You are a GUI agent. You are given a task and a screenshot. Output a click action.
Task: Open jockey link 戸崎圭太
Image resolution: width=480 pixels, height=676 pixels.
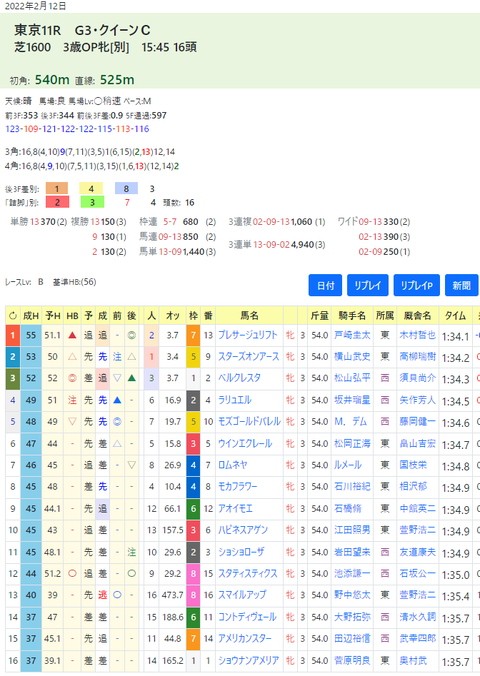(x=352, y=335)
